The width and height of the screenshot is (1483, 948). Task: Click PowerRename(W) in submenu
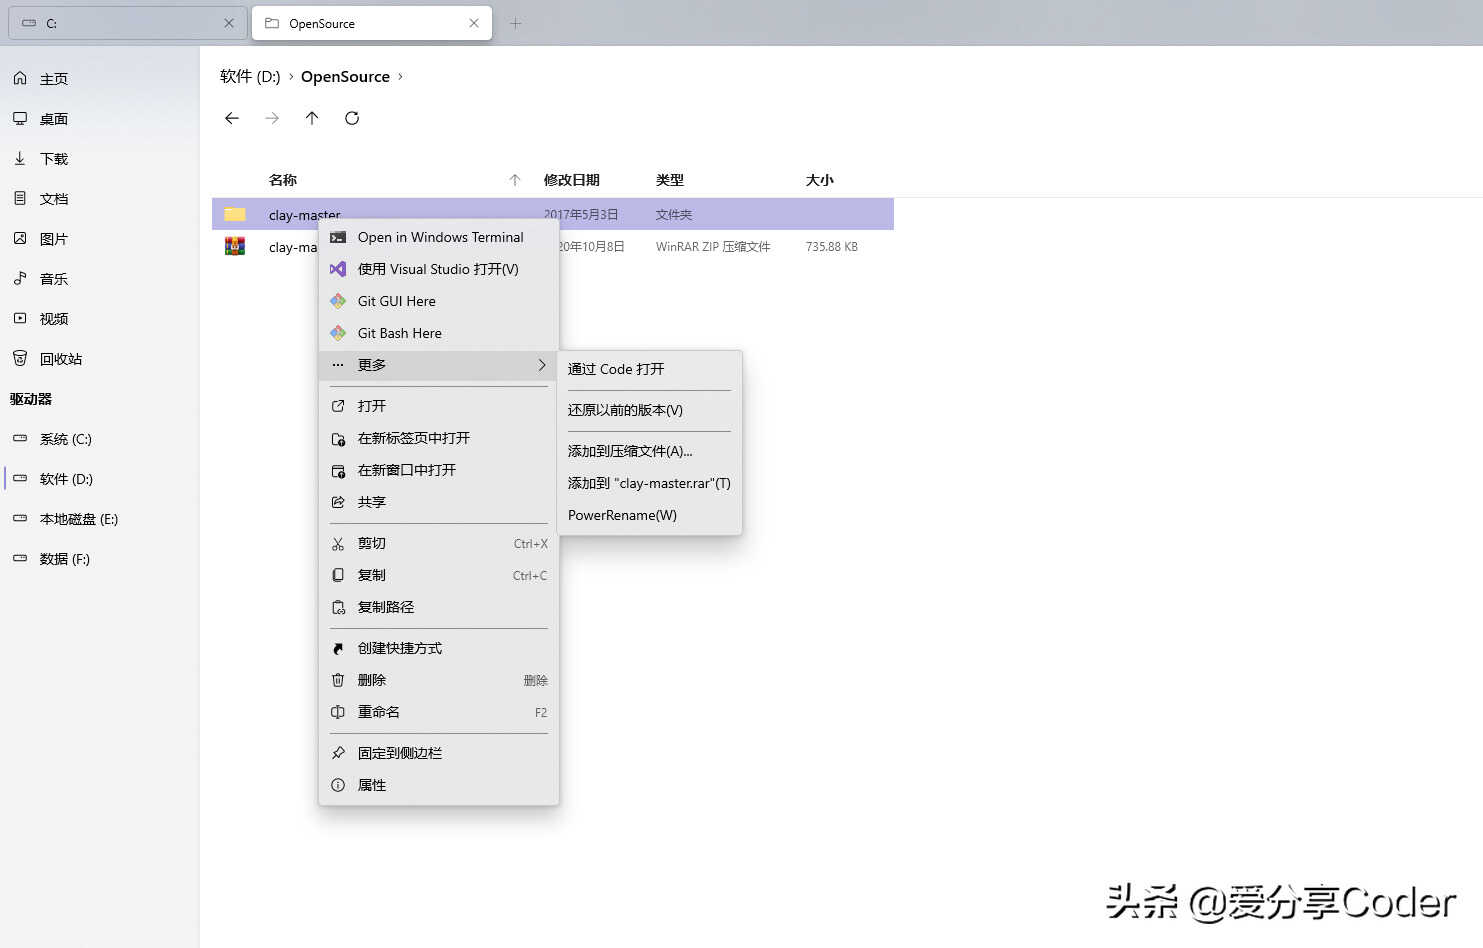tap(622, 515)
